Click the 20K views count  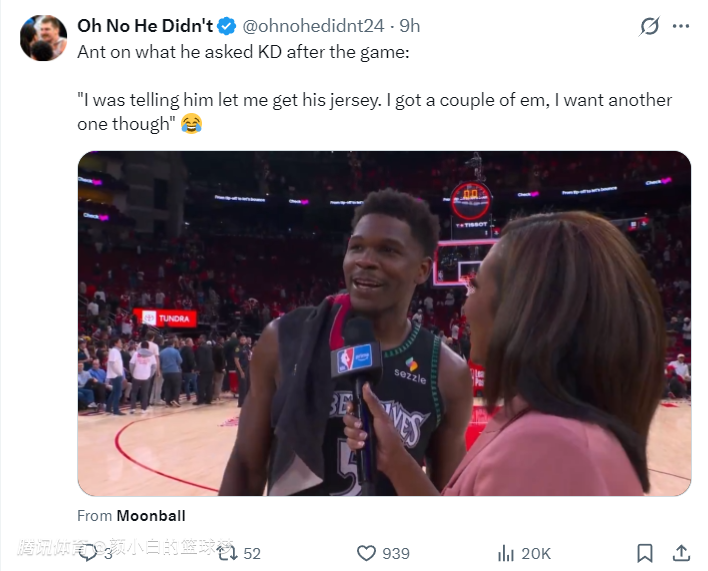[x=536, y=553]
